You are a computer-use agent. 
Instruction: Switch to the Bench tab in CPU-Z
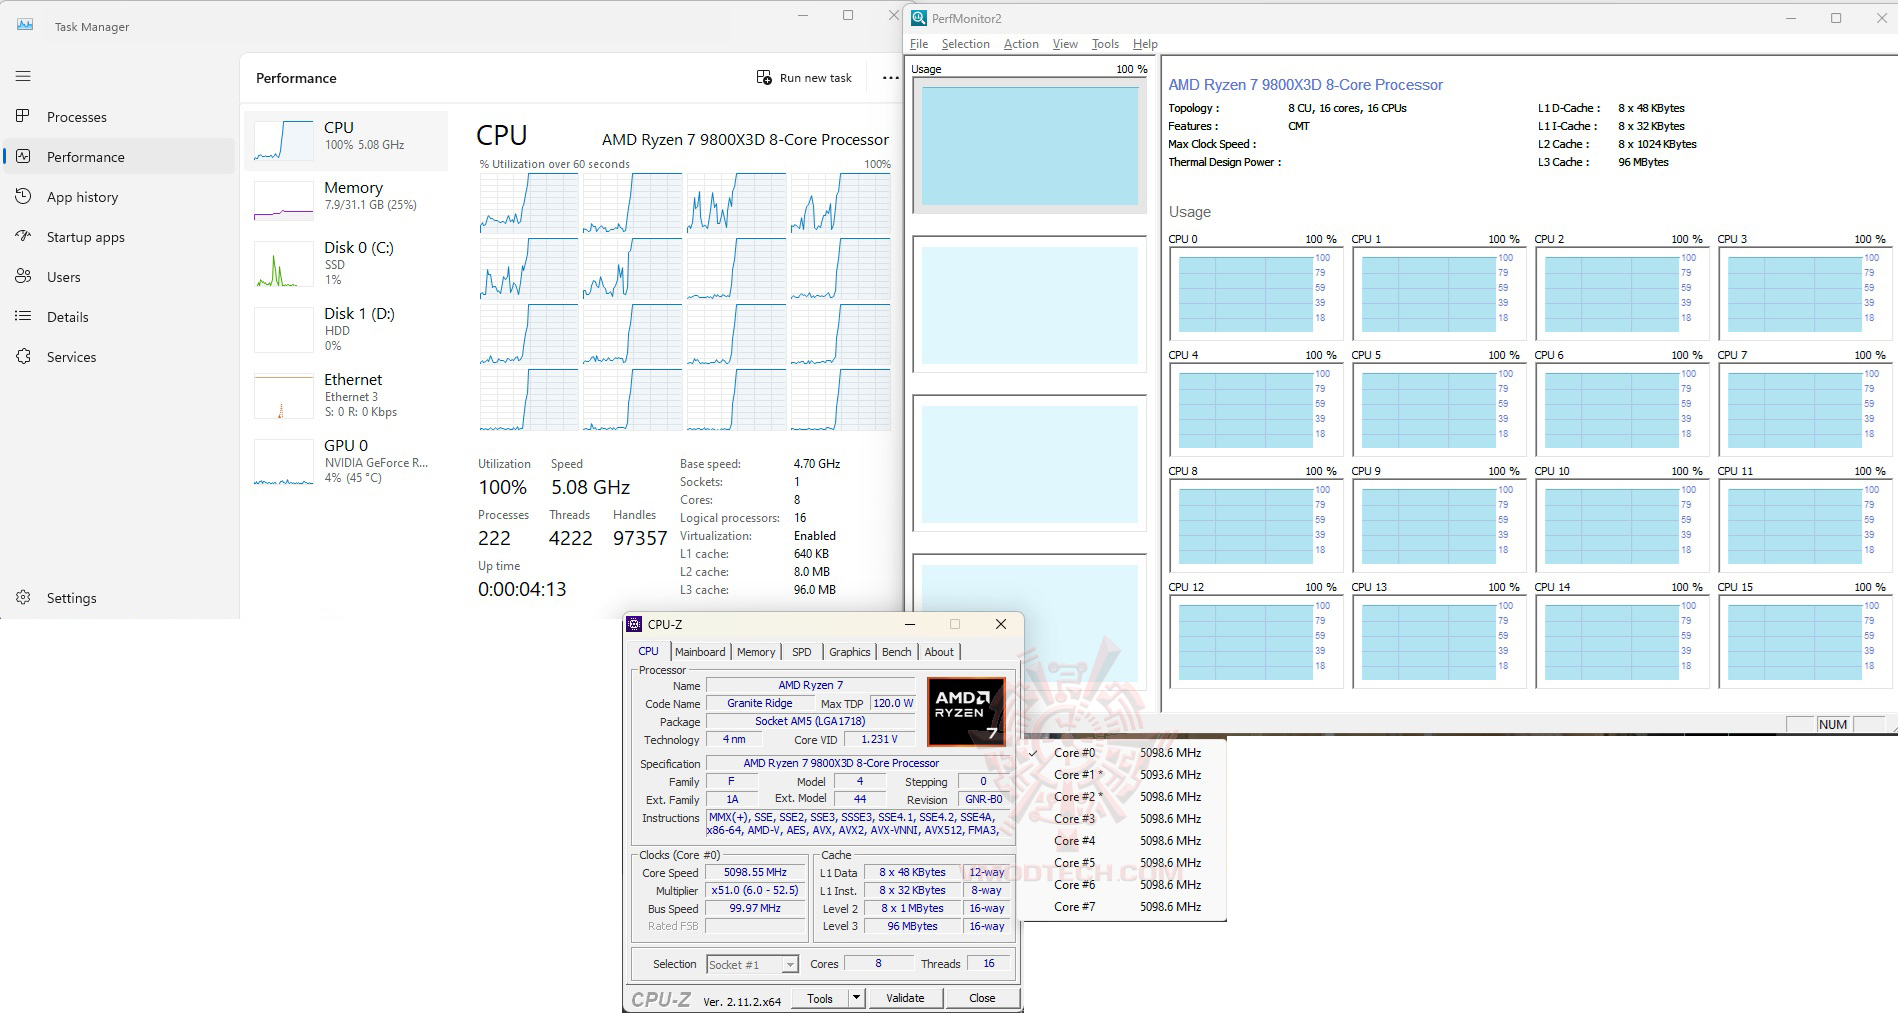[897, 652]
